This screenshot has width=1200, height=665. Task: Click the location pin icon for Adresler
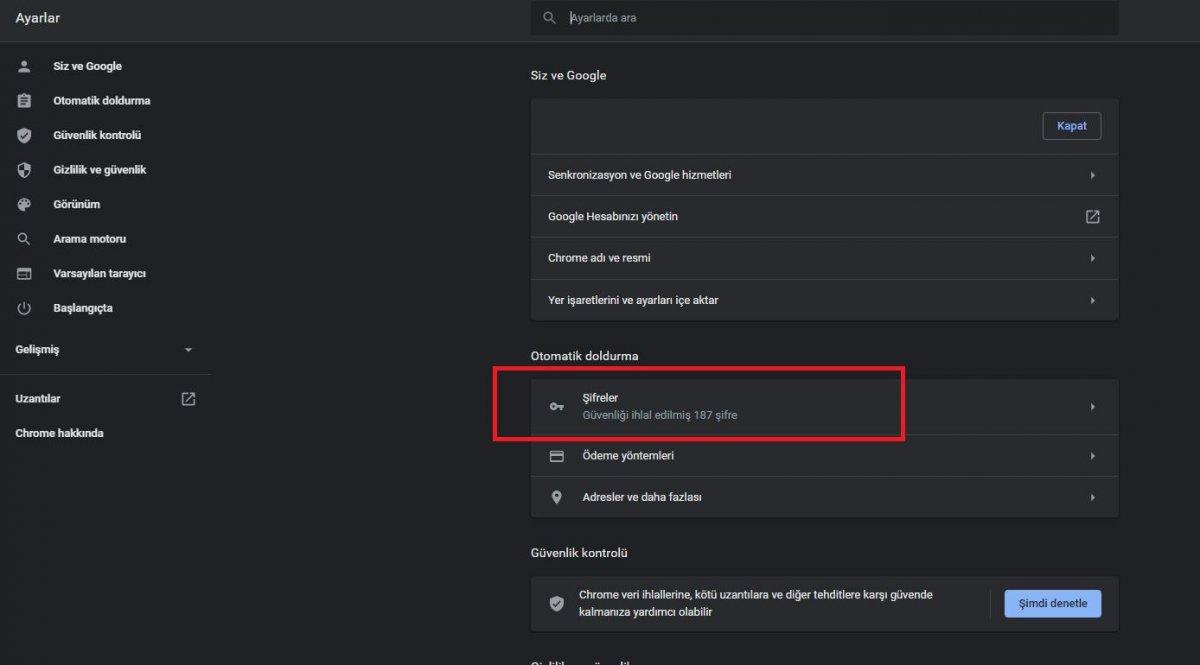click(x=557, y=497)
